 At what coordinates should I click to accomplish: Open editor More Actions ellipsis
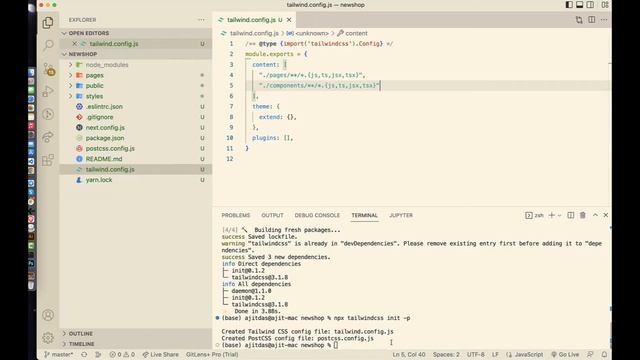point(604,20)
